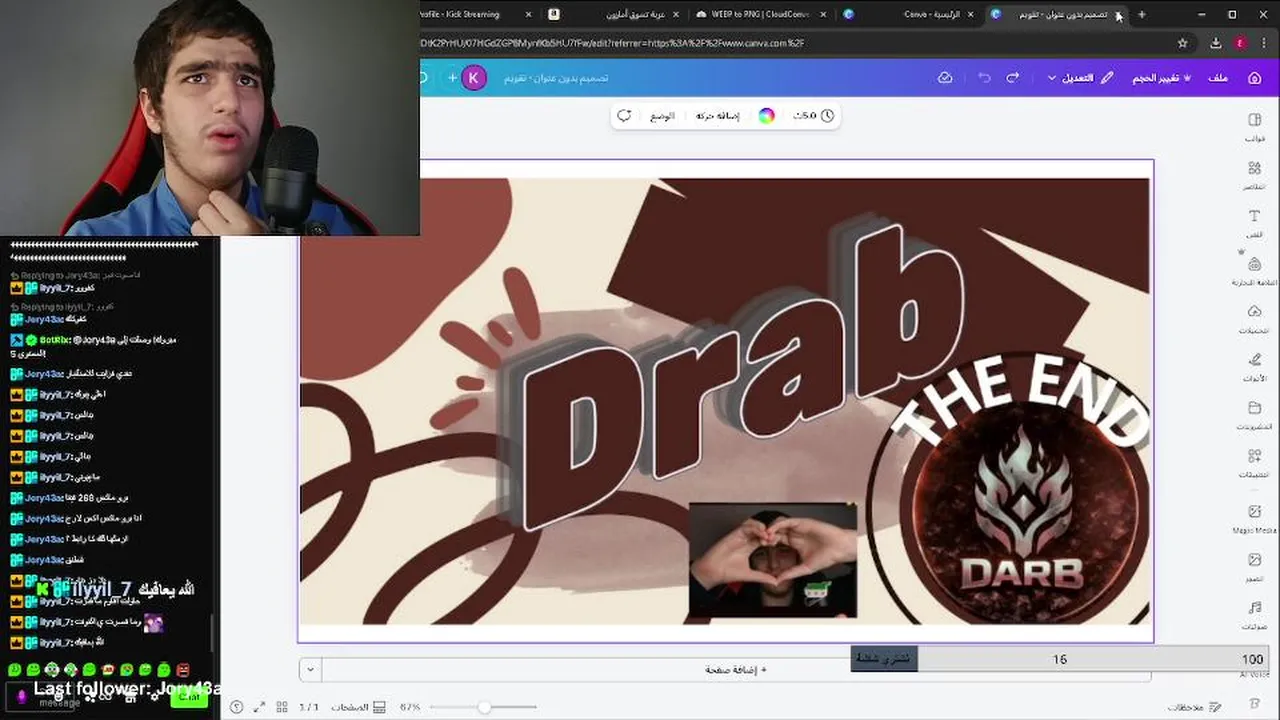Open the Projects (المشروعات) folder panel
Screen dimensions: 1280x720
coord(1255,415)
